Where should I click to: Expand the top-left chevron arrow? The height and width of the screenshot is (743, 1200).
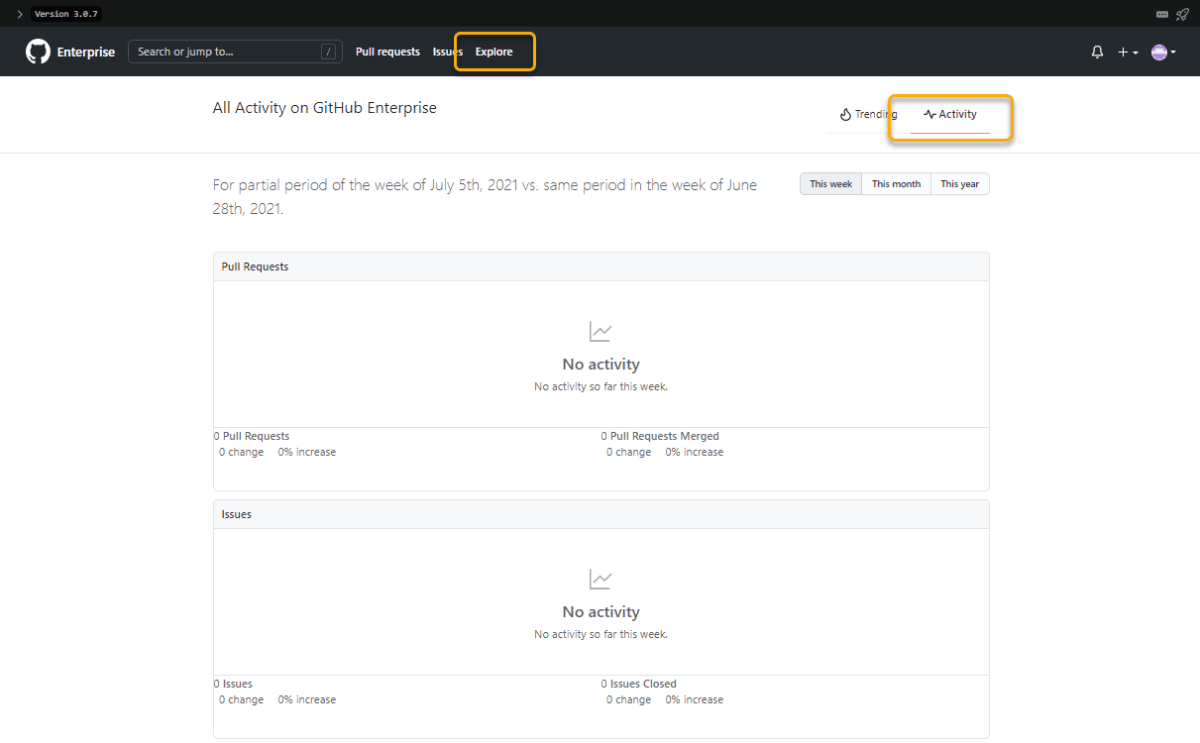[19, 14]
